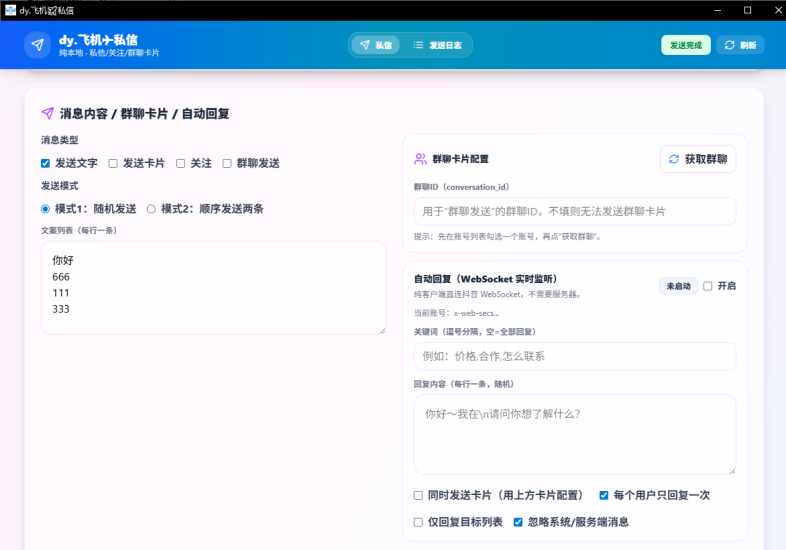The width and height of the screenshot is (786, 550).
Task: Click the 群聊ID input field
Action: [574, 211]
